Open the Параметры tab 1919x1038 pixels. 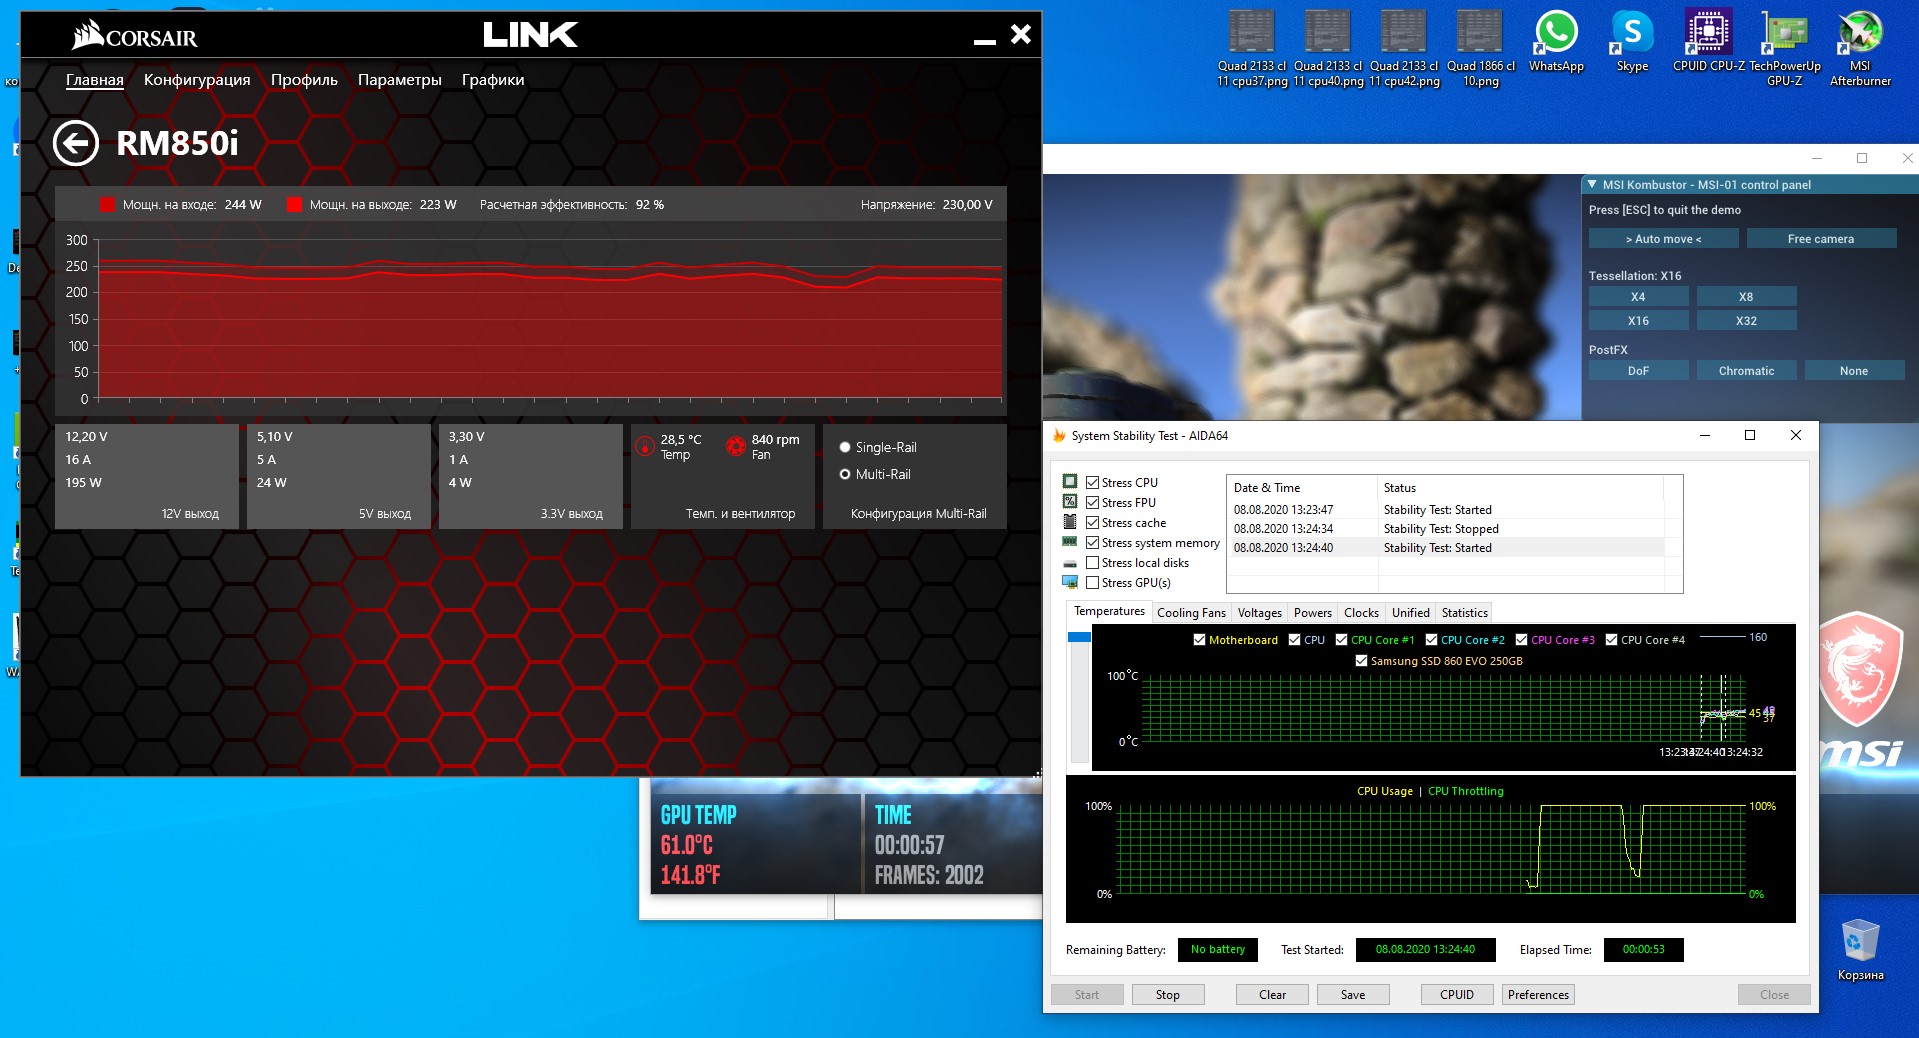(400, 80)
